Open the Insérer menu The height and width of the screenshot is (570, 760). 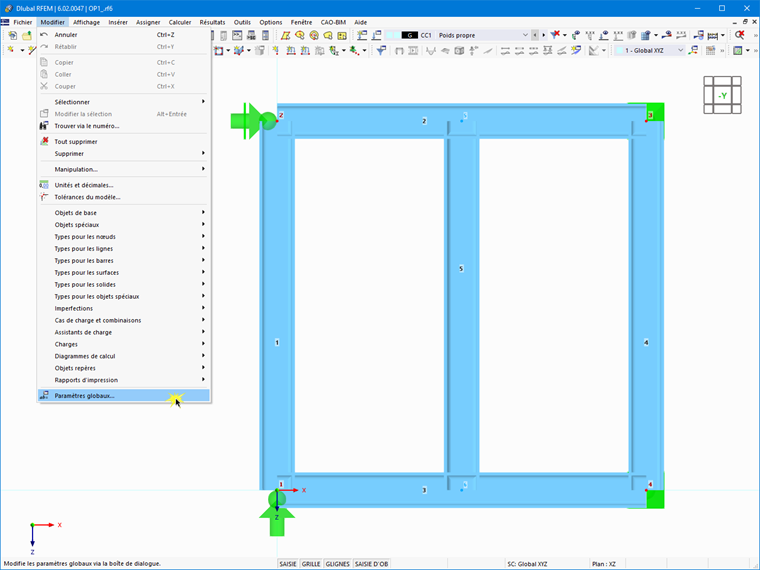118,22
